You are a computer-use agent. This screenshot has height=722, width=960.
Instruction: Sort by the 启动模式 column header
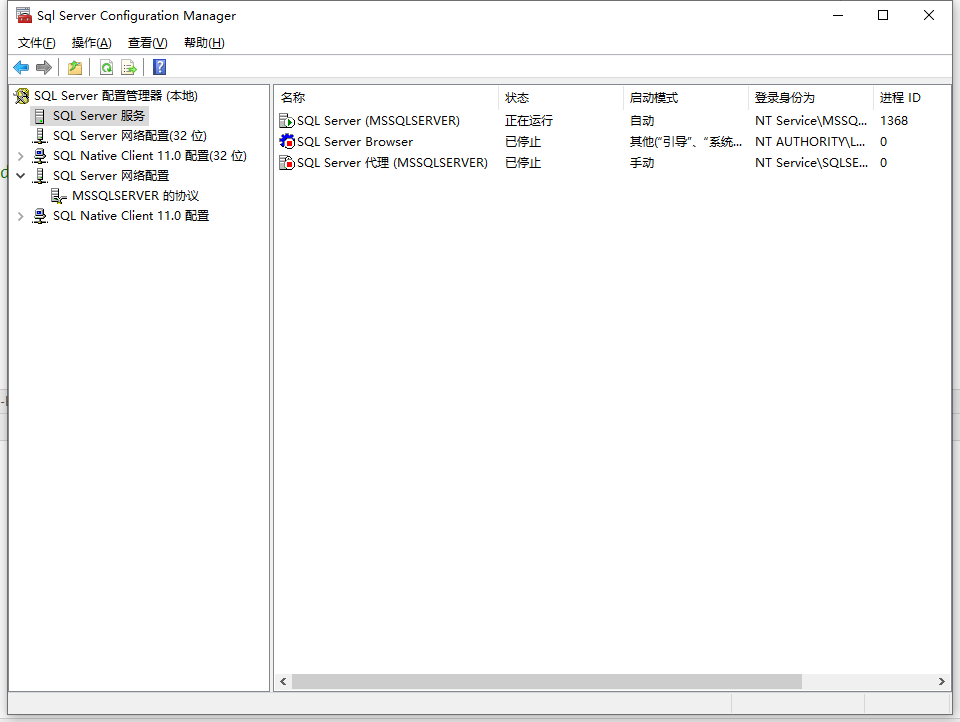pyautogui.click(x=686, y=97)
